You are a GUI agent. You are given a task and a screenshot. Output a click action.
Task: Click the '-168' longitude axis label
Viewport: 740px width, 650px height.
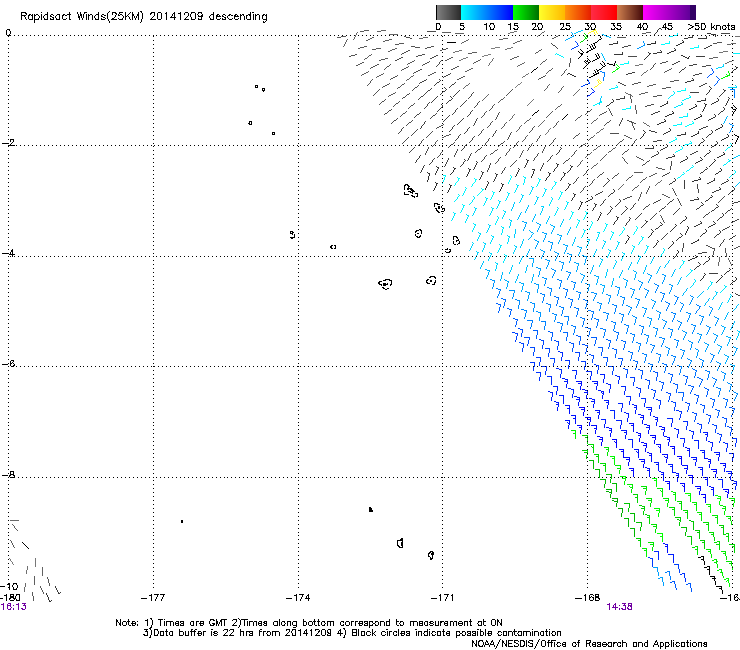click(588, 598)
